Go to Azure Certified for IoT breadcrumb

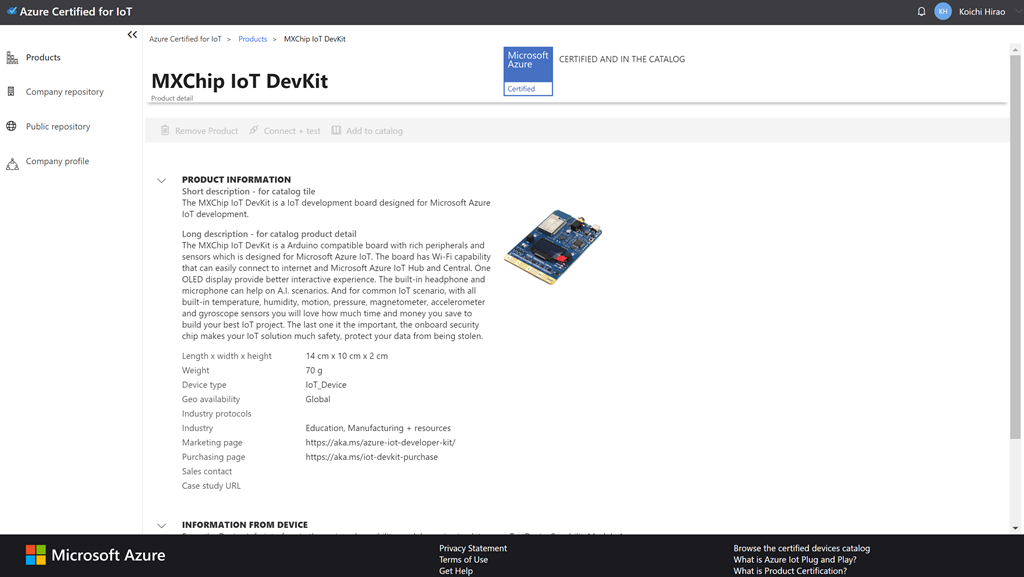(x=185, y=39)
